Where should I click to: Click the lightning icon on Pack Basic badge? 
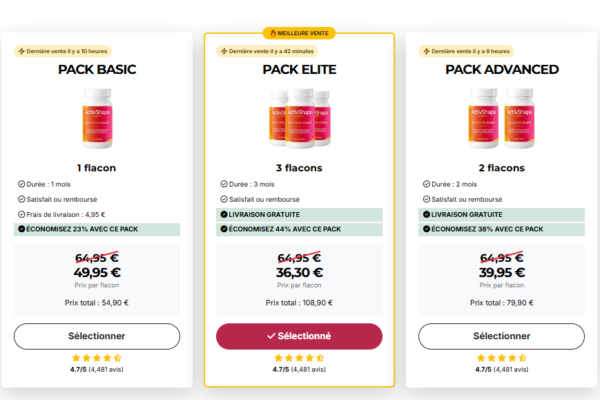[21, 50]
